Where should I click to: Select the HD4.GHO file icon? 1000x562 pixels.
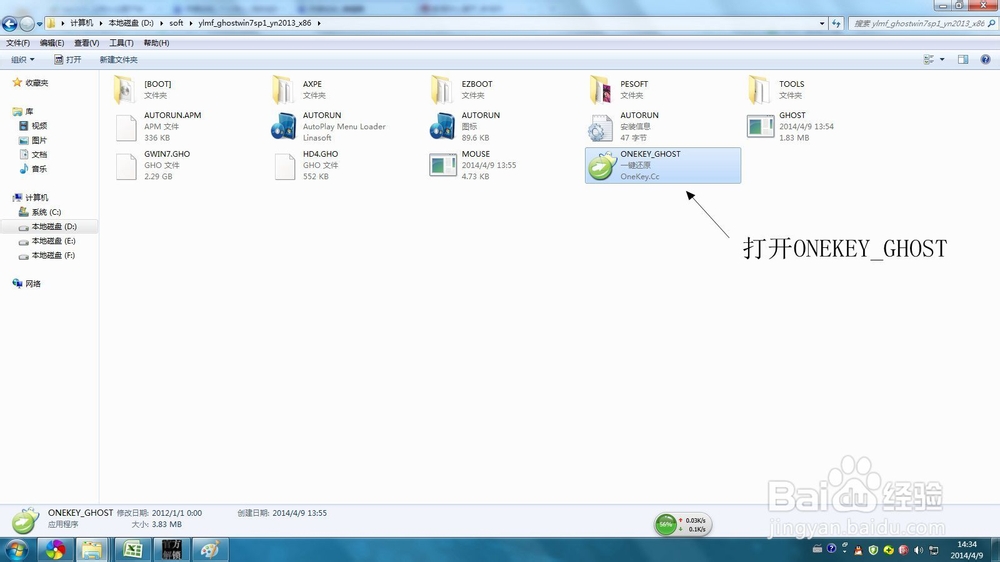284,166
